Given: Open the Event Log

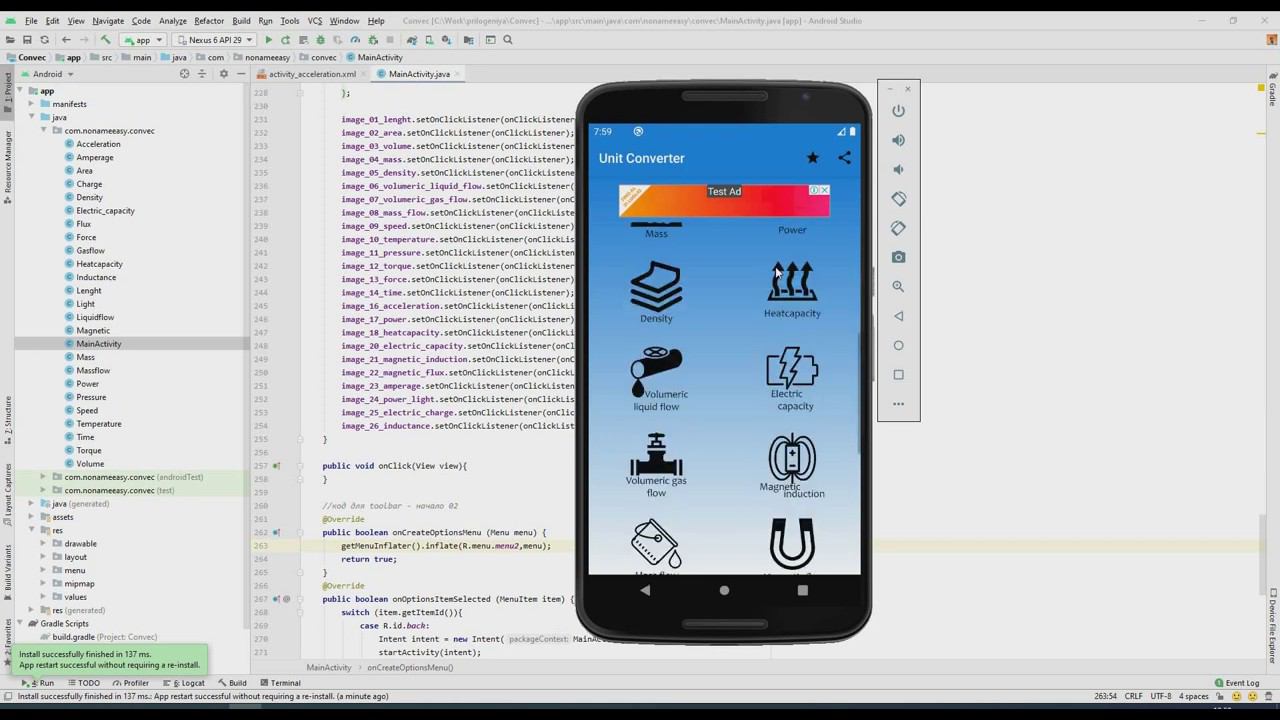Looking at the screenshot, I should click(1236, 683).
